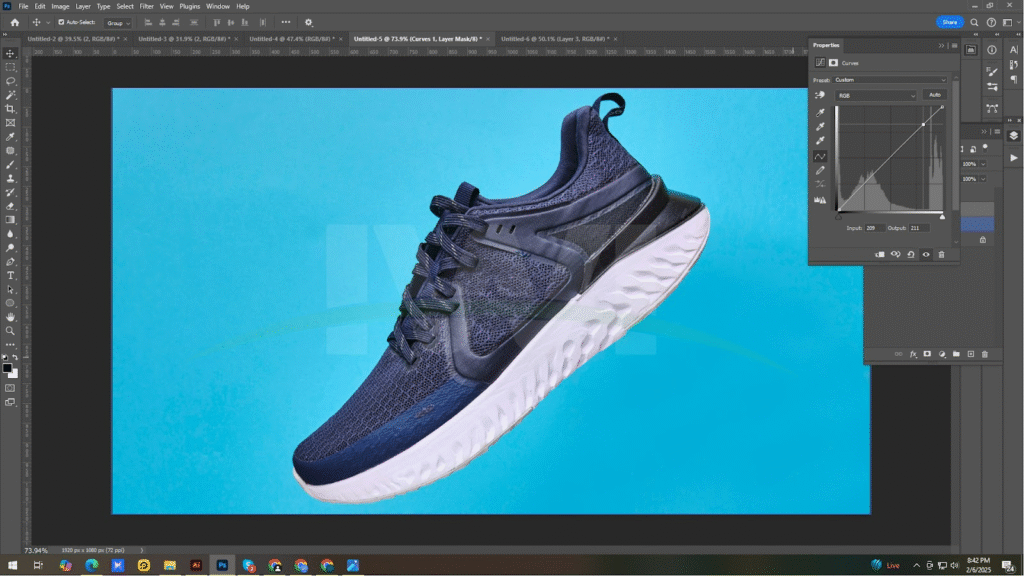
Task: Click the Curves Input value field
Action: pos(874,228)
